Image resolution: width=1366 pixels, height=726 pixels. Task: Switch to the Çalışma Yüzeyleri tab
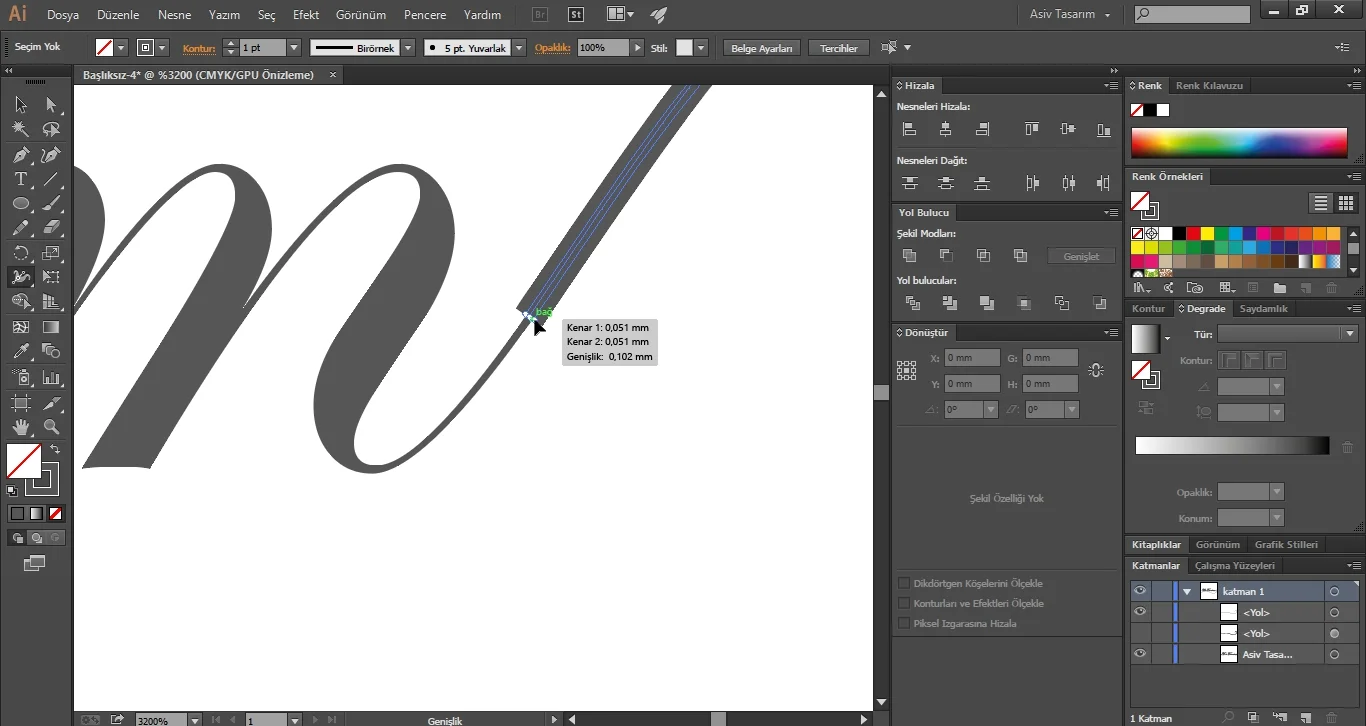tap(1235, 565)
